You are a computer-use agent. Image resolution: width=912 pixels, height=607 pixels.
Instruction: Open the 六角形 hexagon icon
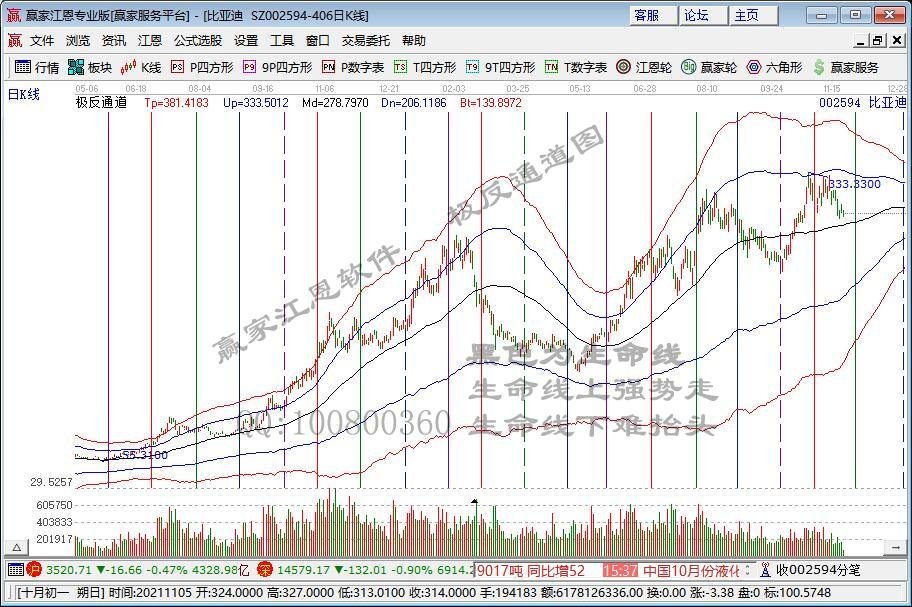click(x=754, y=67)
